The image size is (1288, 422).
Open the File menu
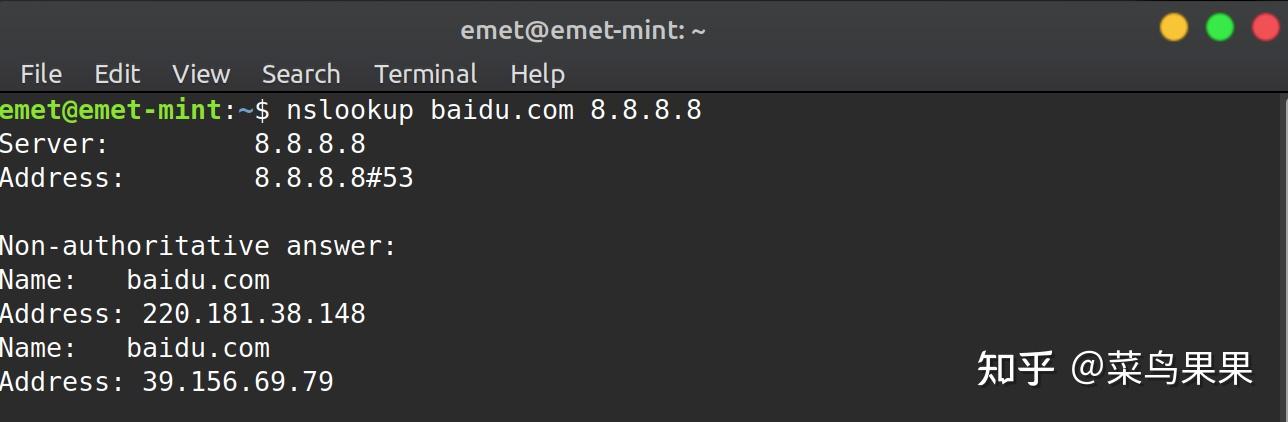coord(41,74)
